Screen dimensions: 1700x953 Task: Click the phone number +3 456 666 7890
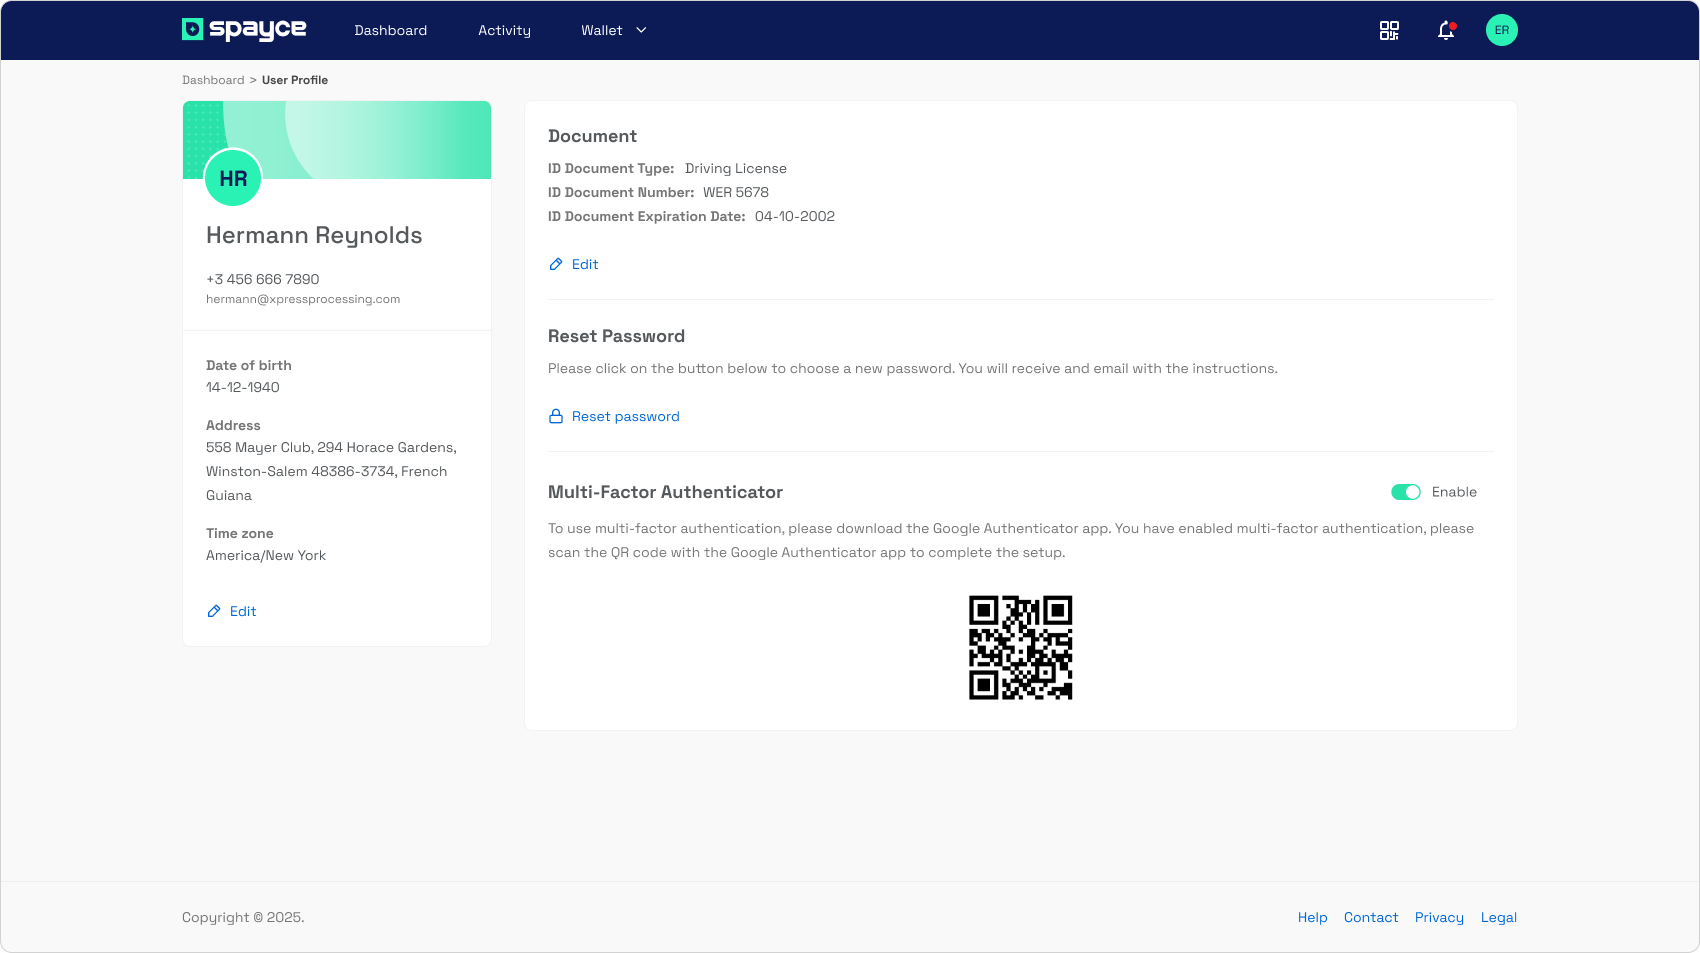(262, 279)
